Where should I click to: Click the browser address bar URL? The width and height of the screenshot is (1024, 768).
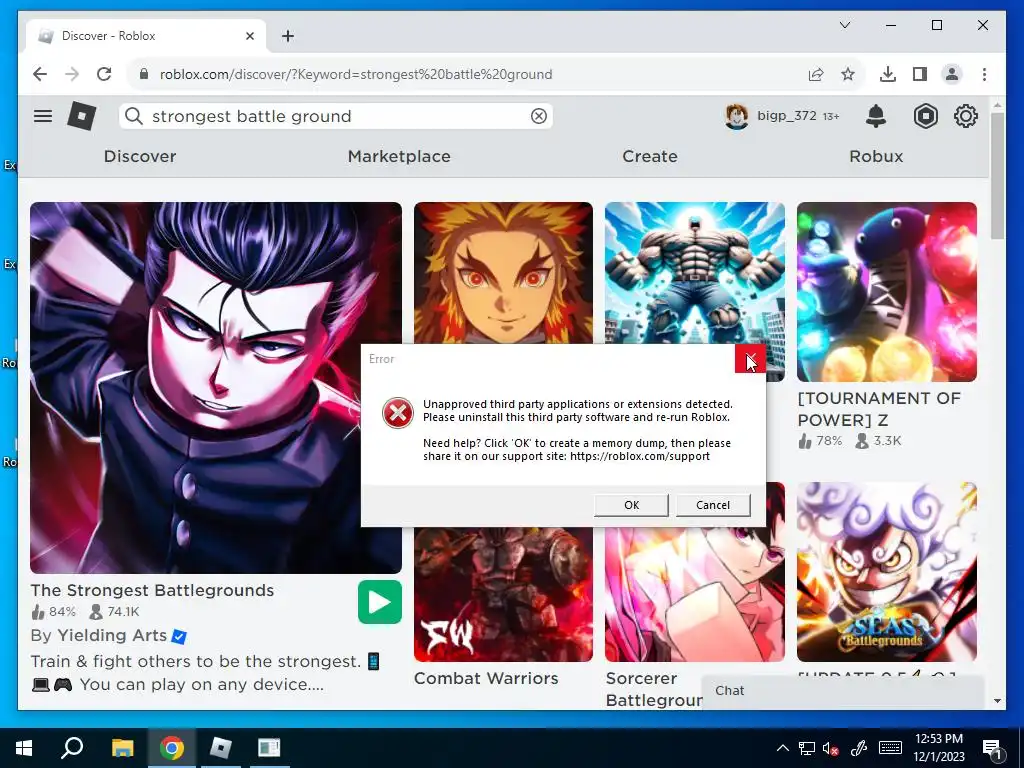point(356,74)
